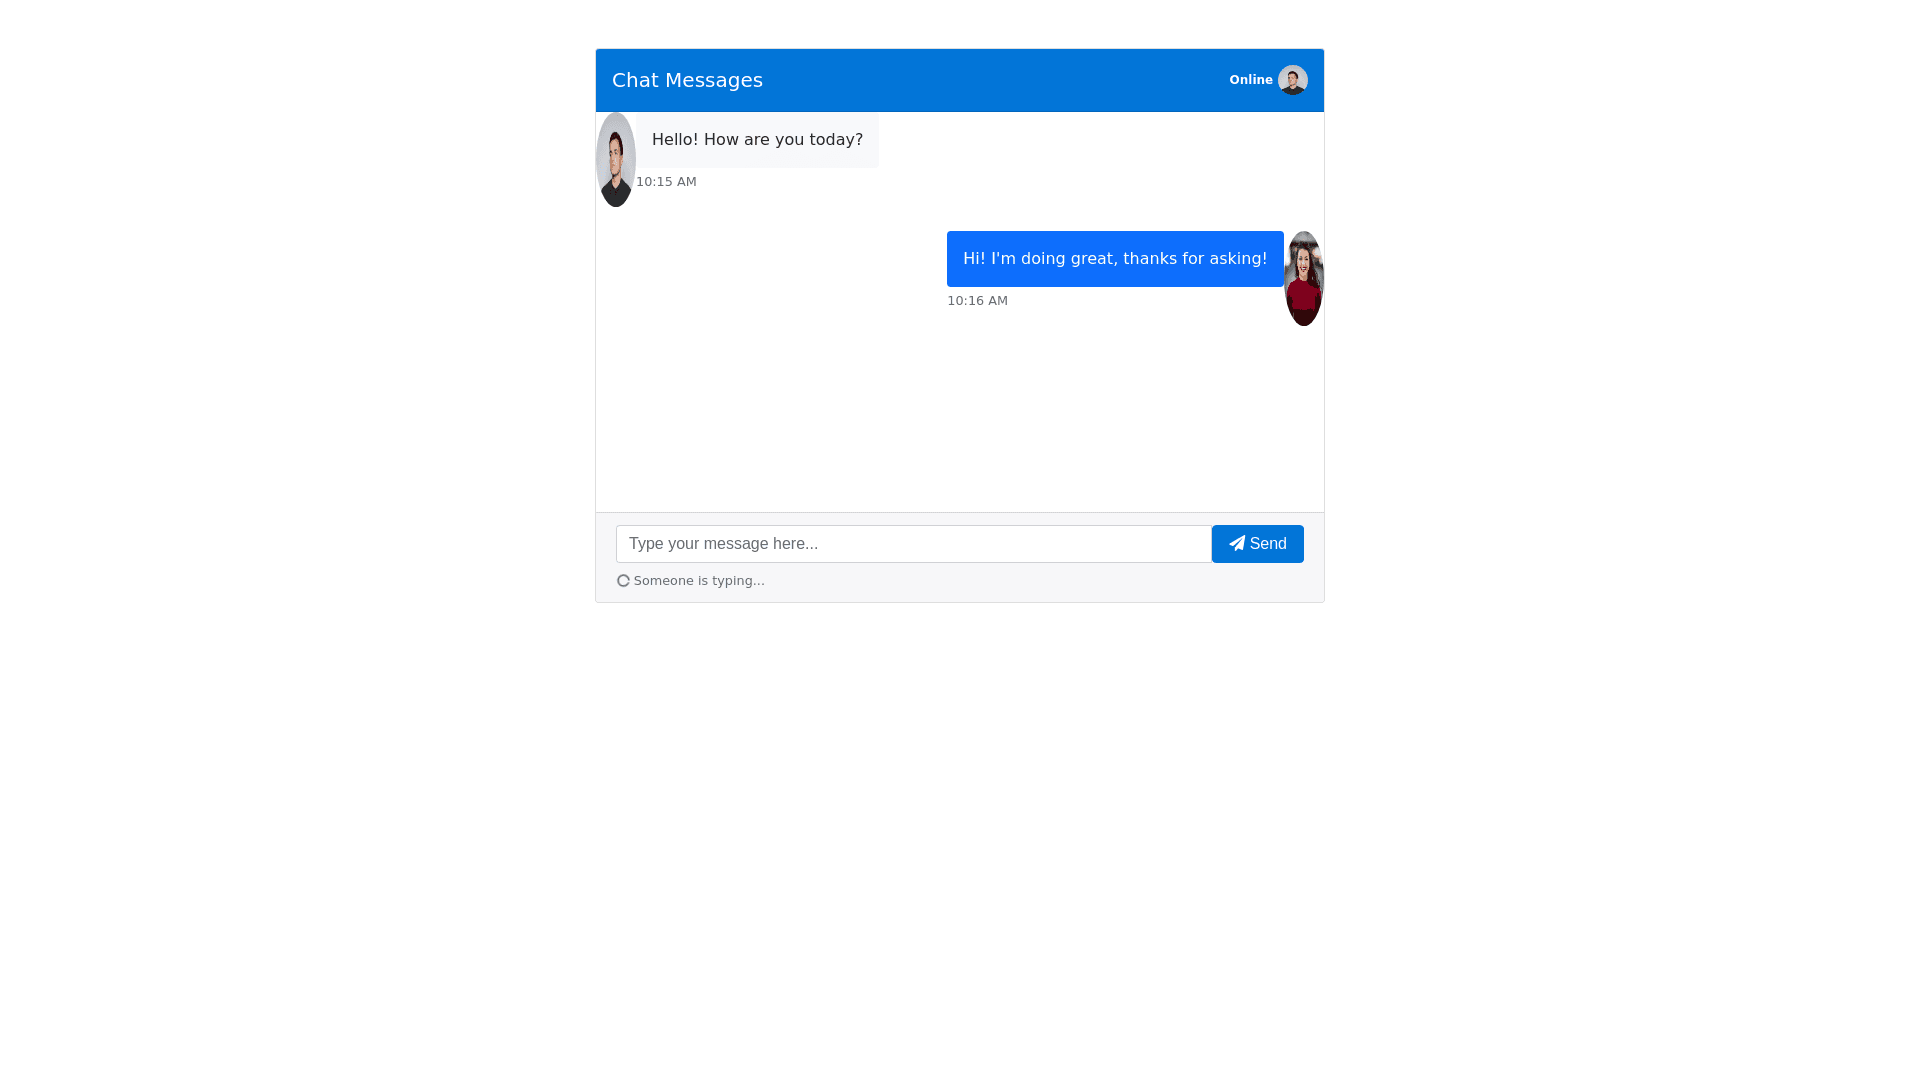
Task: Select the male sender's avatar photo
Action: coord(616,160)
